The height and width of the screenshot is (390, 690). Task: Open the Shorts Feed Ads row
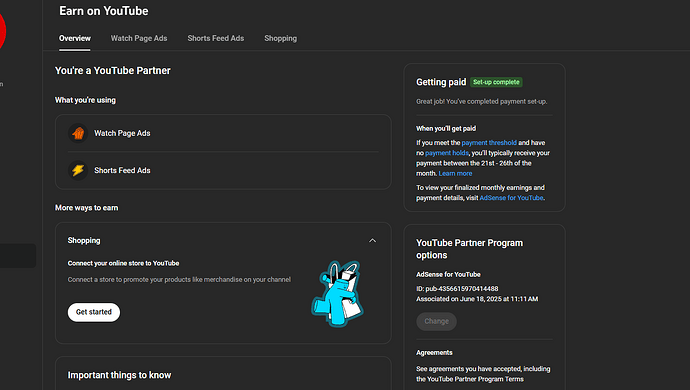tap(223, 170)
